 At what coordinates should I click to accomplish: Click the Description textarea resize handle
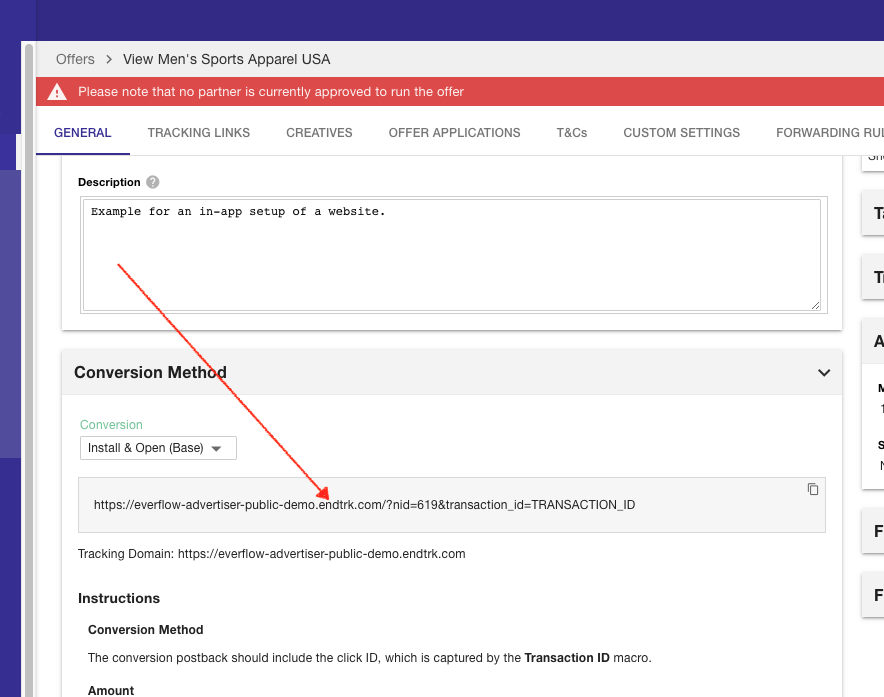tap(815, 305)
